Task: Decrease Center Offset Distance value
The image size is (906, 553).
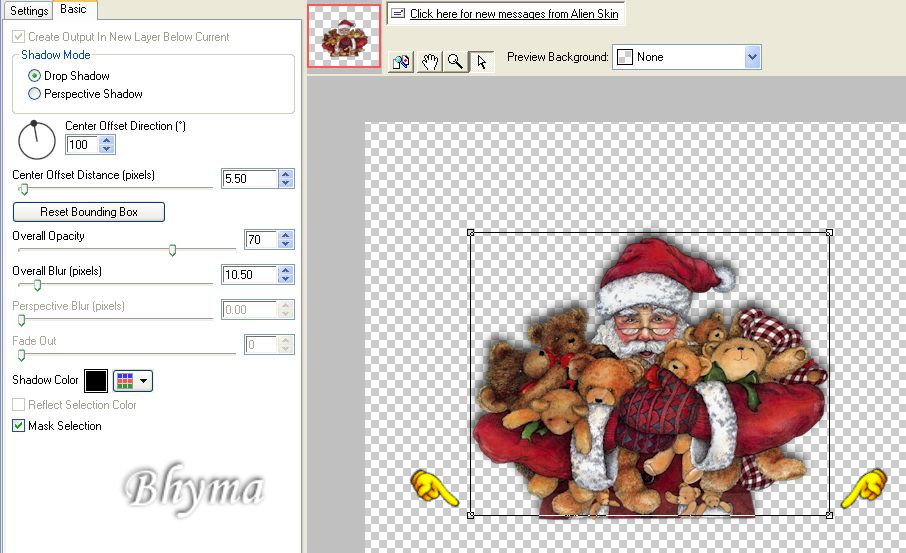Action: coord(285,183)
